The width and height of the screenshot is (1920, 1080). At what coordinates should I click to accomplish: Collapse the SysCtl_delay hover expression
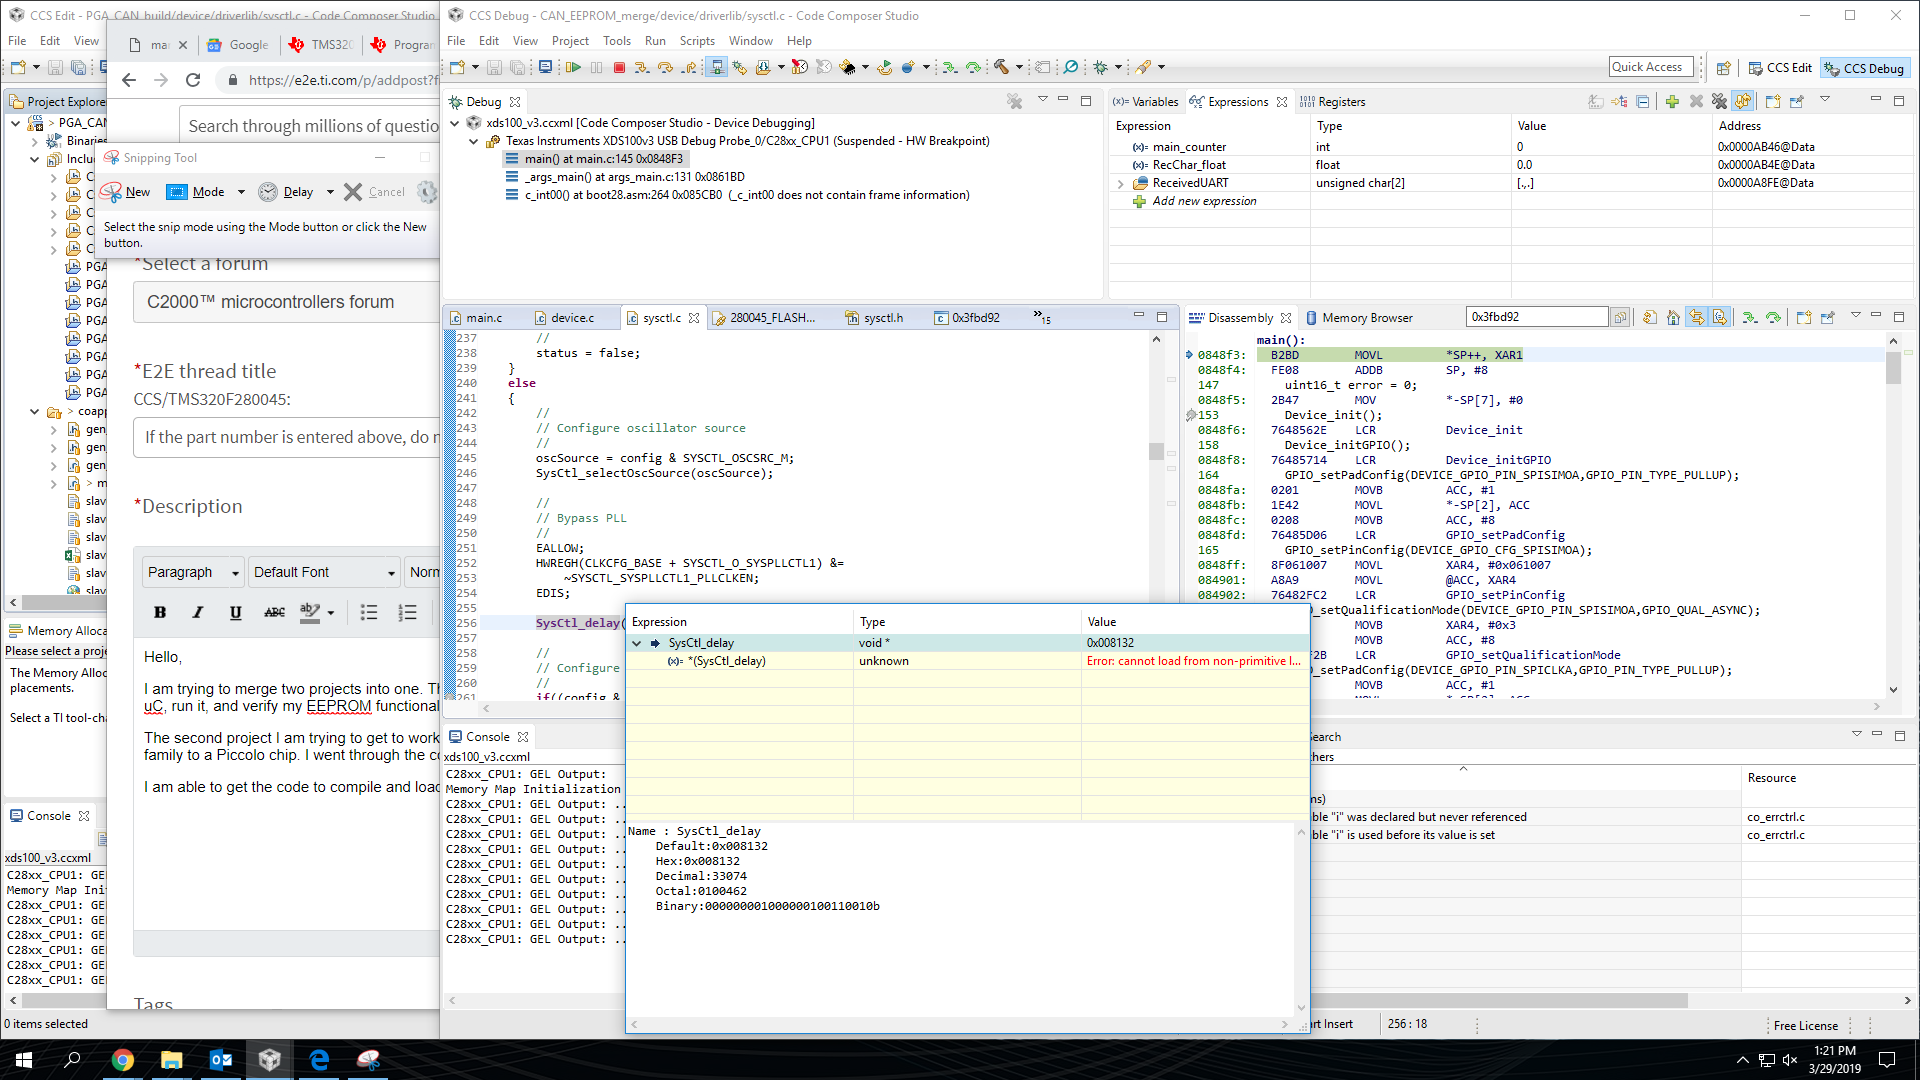click(x=637, y=643)
